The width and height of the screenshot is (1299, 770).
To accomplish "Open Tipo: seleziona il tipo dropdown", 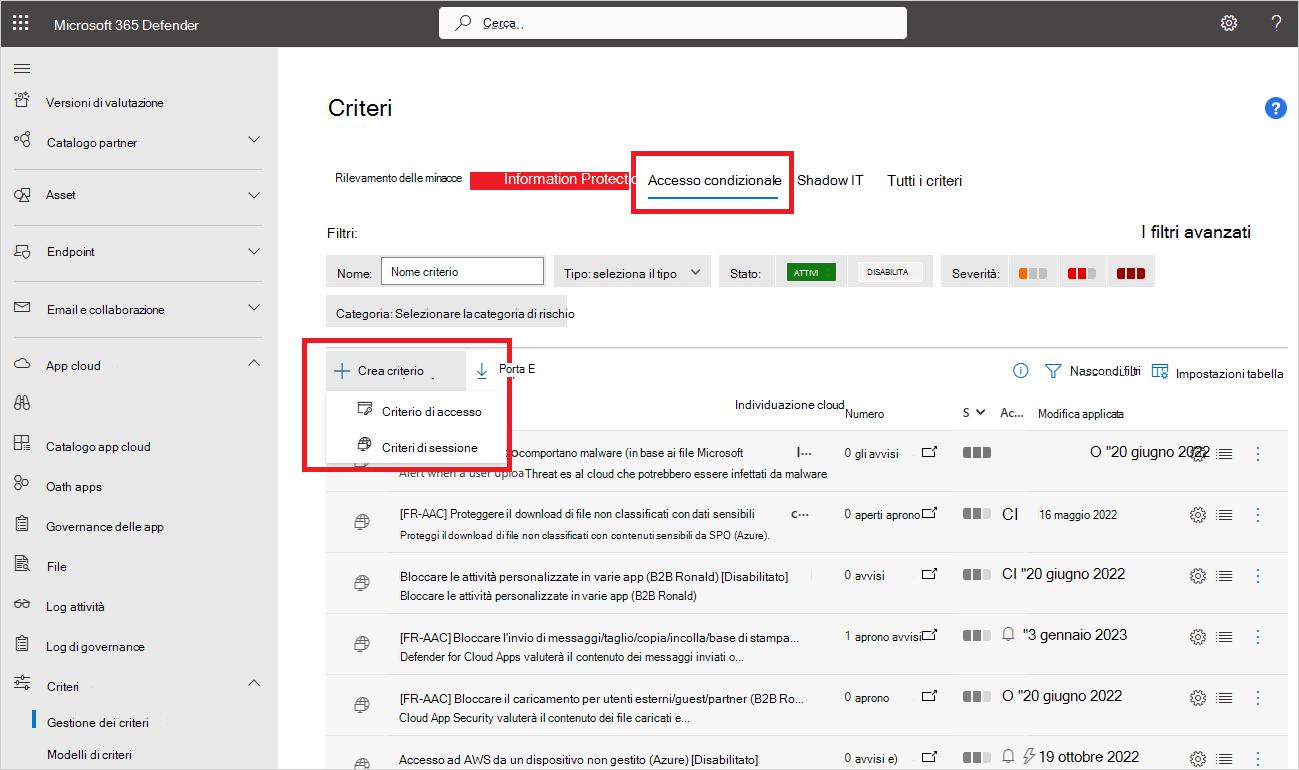I will pos(632,272).
